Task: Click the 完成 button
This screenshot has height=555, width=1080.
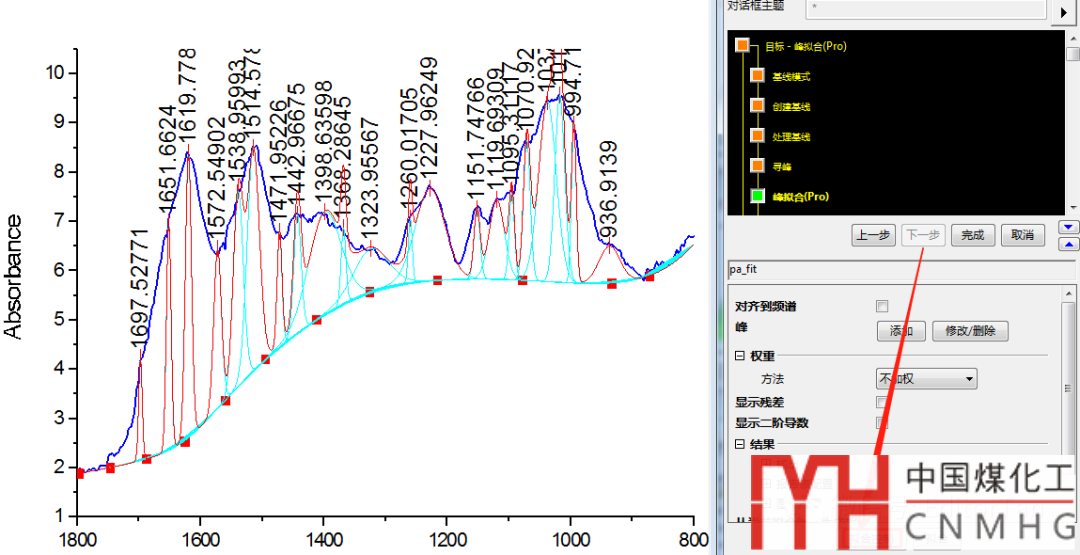Action: (972, 236)
